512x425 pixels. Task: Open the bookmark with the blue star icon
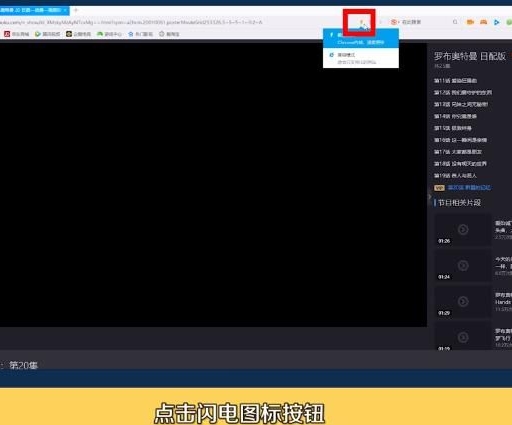(x=140, y=34)
